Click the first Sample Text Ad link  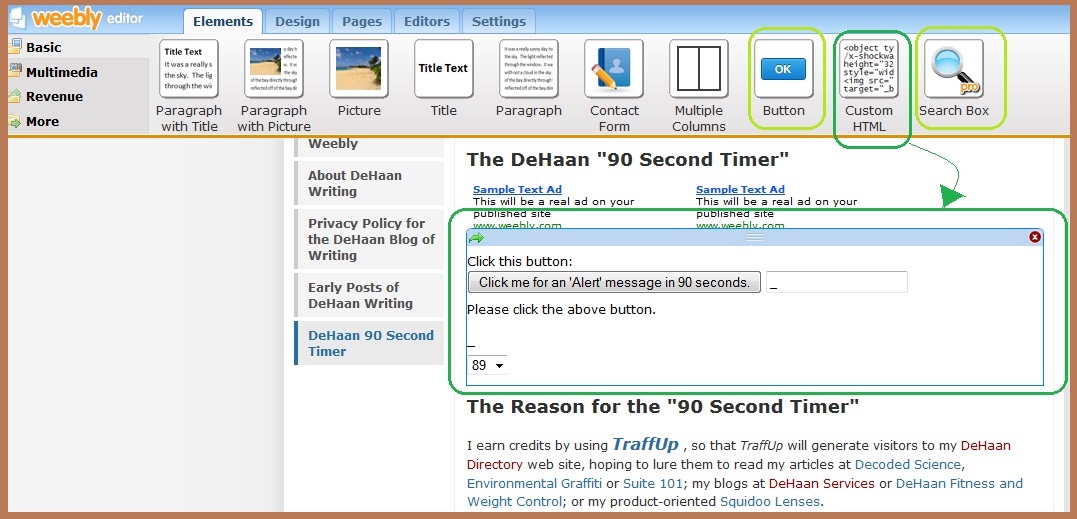click(x=517, y=189)
